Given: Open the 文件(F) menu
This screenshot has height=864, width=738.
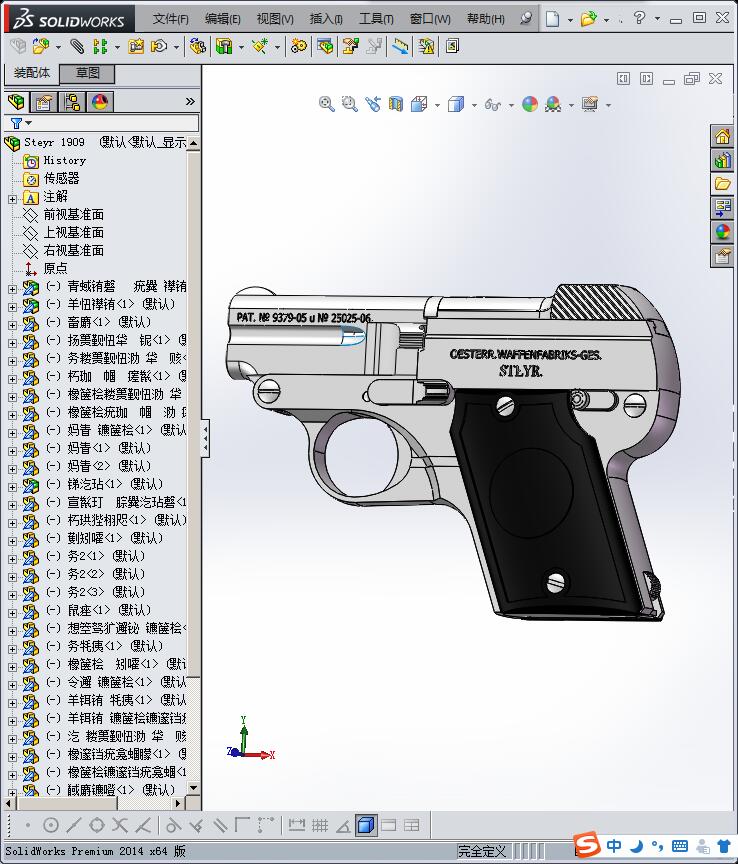Looking at the screenshot, I should coord(170,19).
